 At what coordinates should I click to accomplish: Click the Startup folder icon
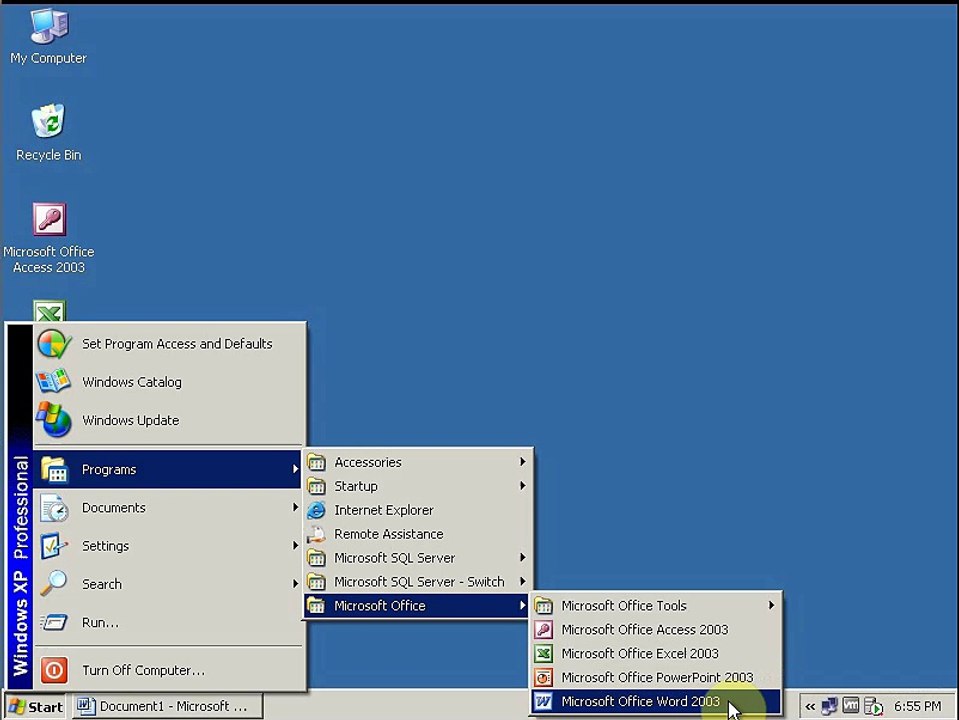click(x=316, y=486)
